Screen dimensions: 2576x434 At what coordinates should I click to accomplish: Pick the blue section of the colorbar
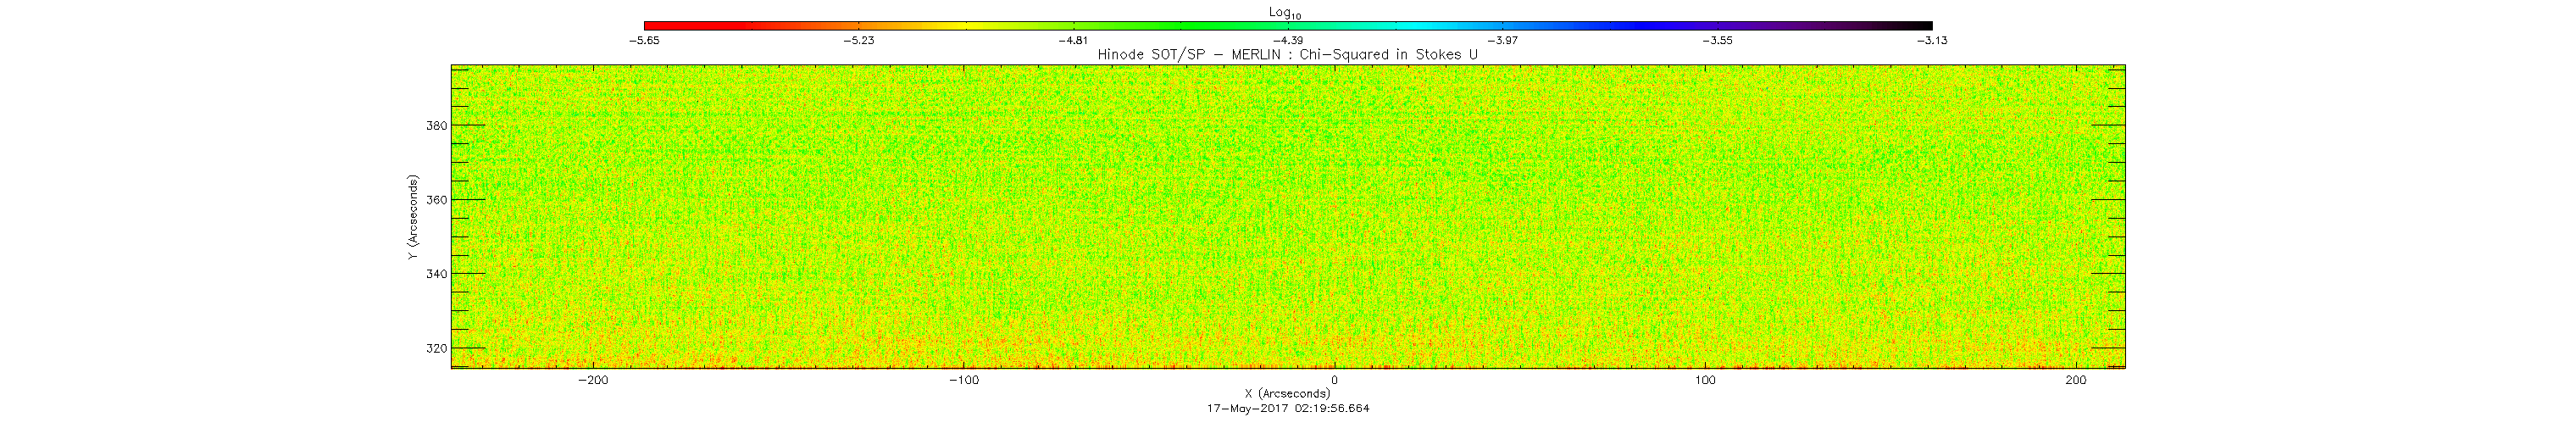(x=1640, y=25)
